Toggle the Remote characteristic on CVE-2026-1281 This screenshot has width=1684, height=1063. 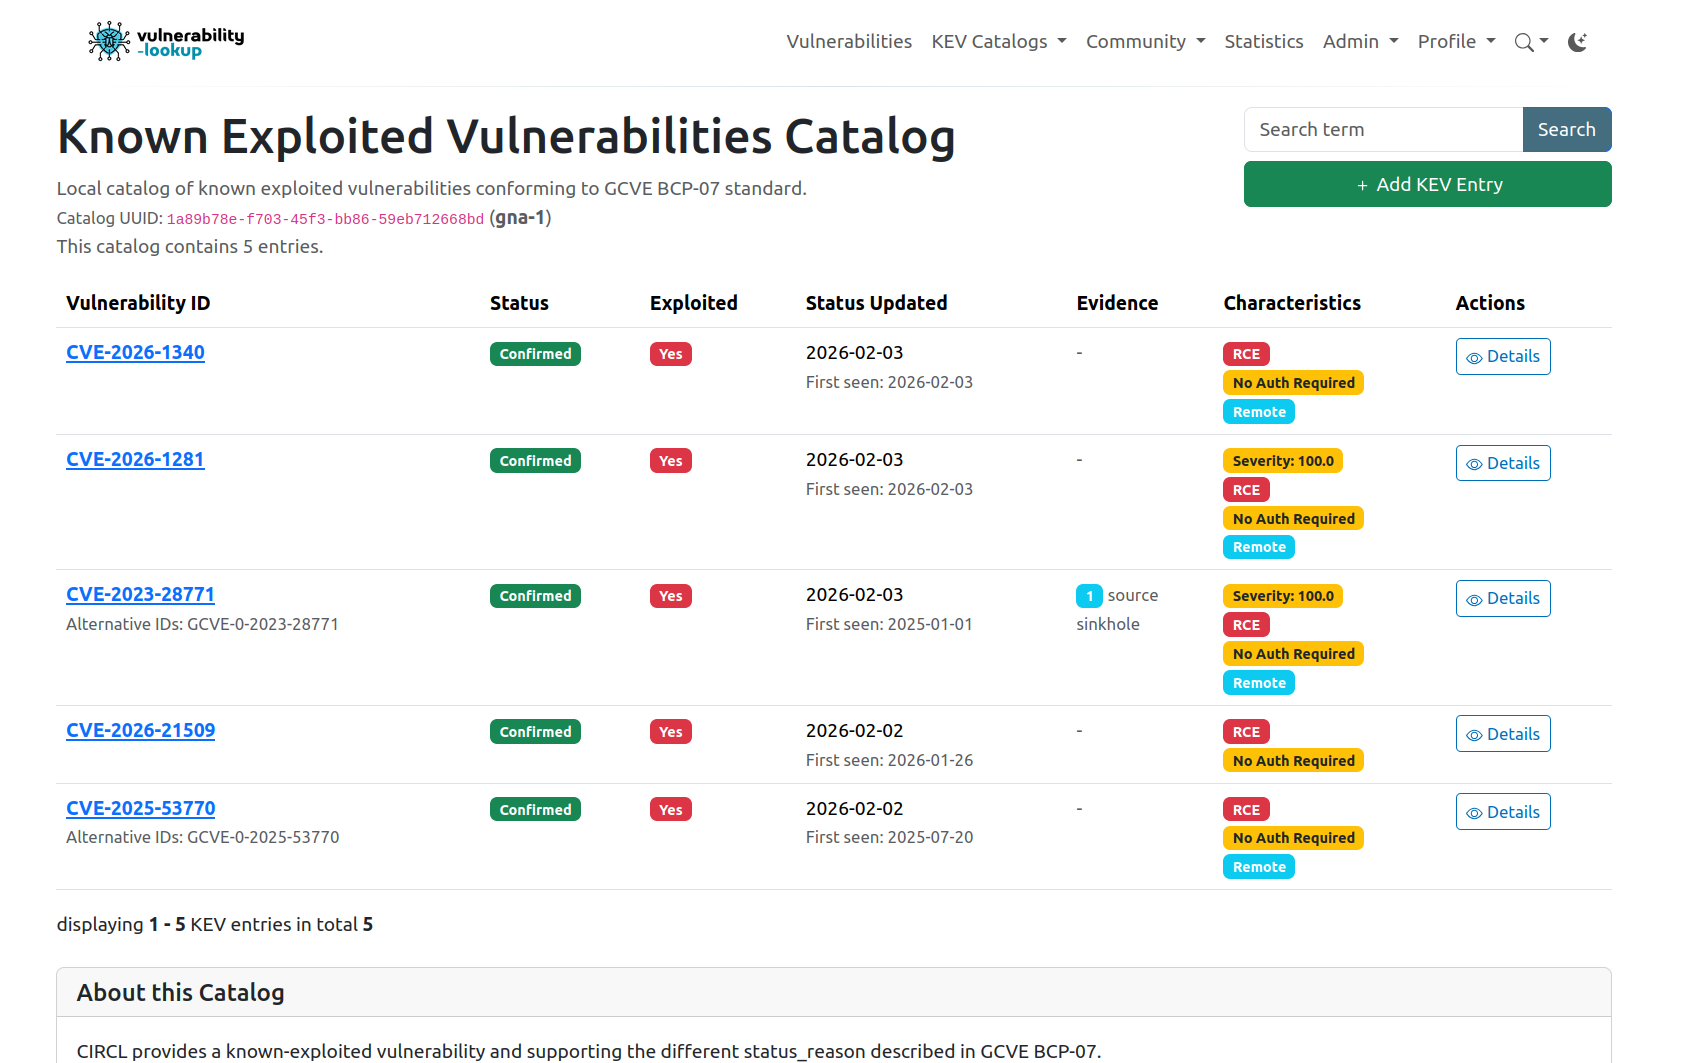[x=1258, y=547]
